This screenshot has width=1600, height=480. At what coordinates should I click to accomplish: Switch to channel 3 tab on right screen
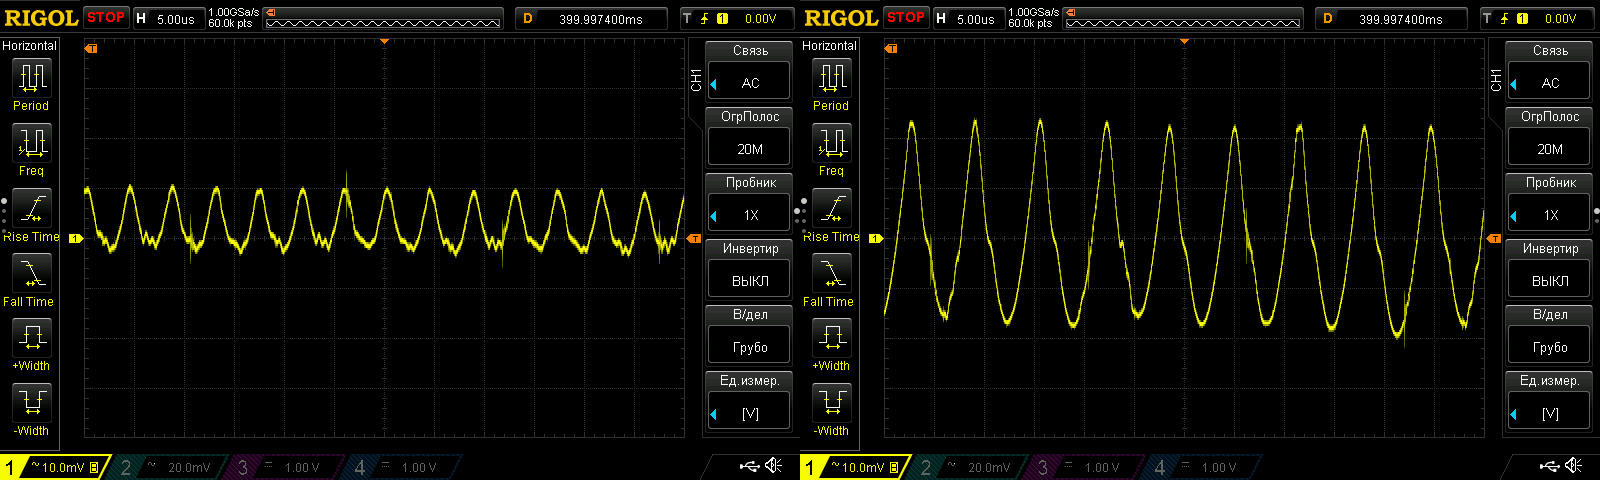click(1087, 467)
